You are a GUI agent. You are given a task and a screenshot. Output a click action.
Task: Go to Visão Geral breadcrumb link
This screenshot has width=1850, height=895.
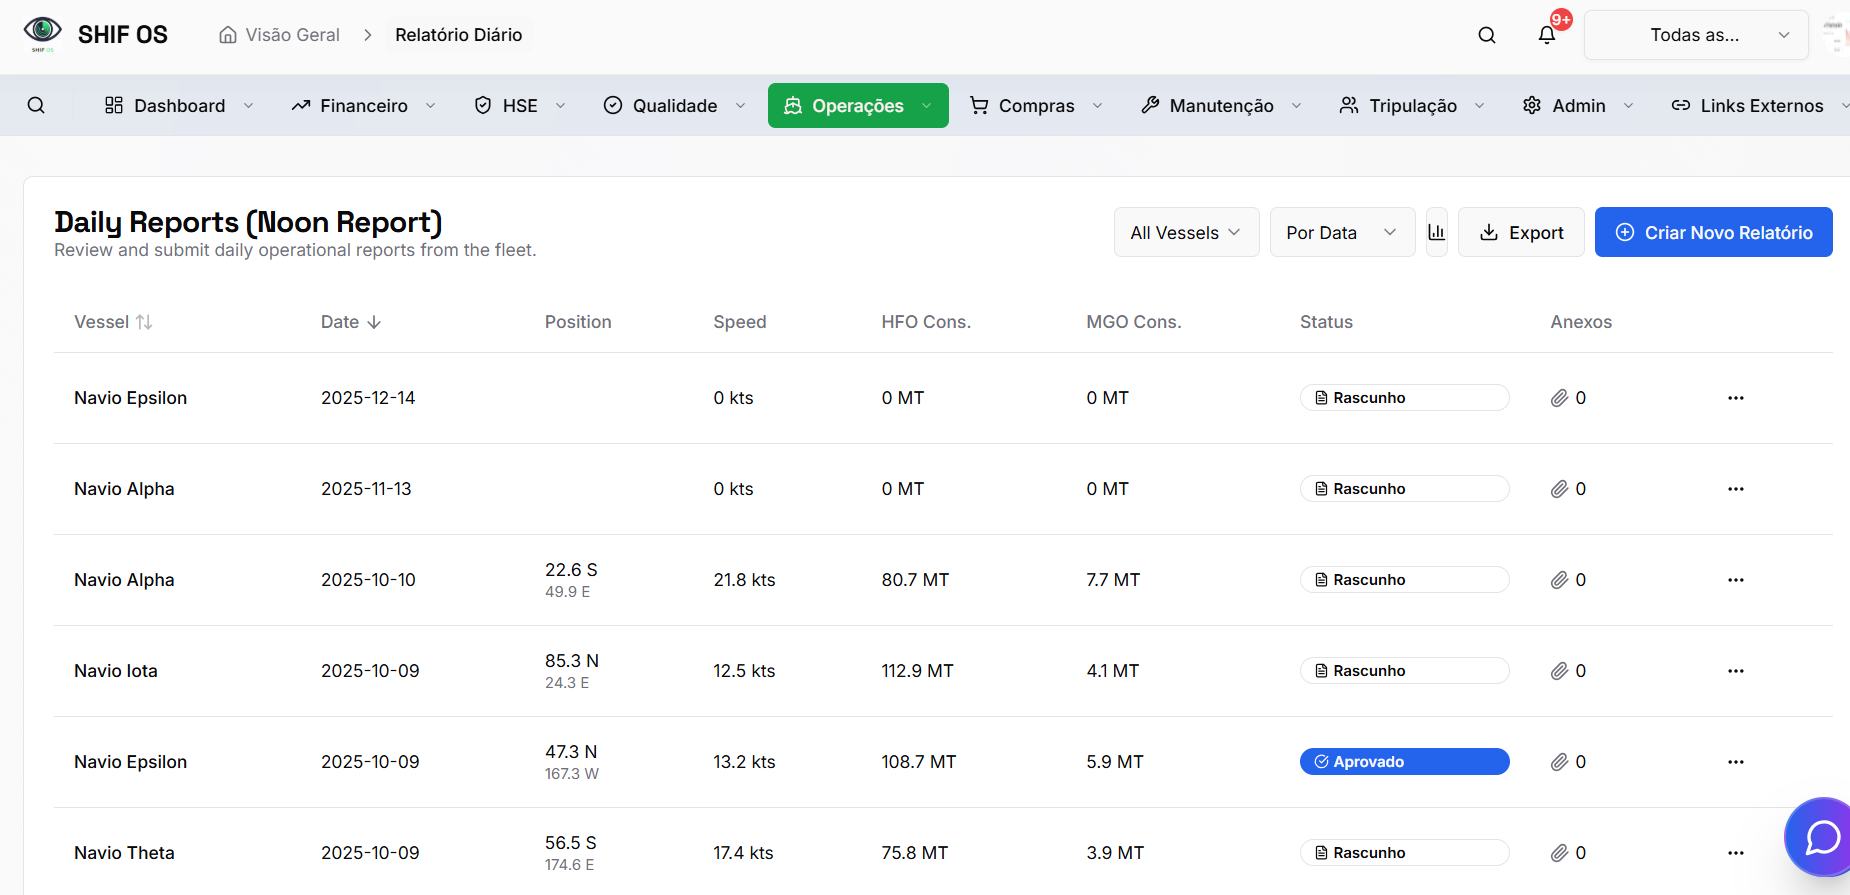pos(280,35)
